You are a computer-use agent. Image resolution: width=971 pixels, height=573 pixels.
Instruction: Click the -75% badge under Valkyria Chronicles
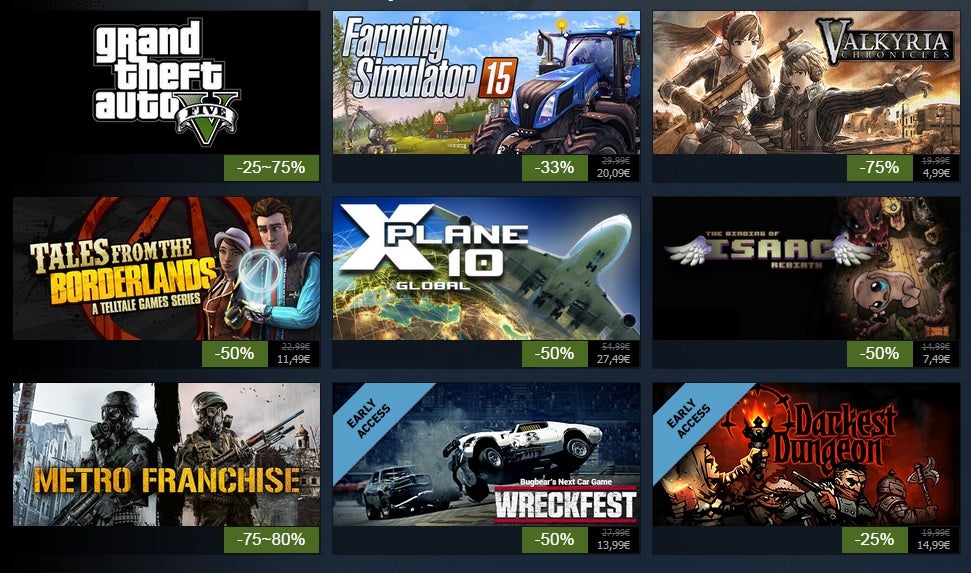coord(880,168)
